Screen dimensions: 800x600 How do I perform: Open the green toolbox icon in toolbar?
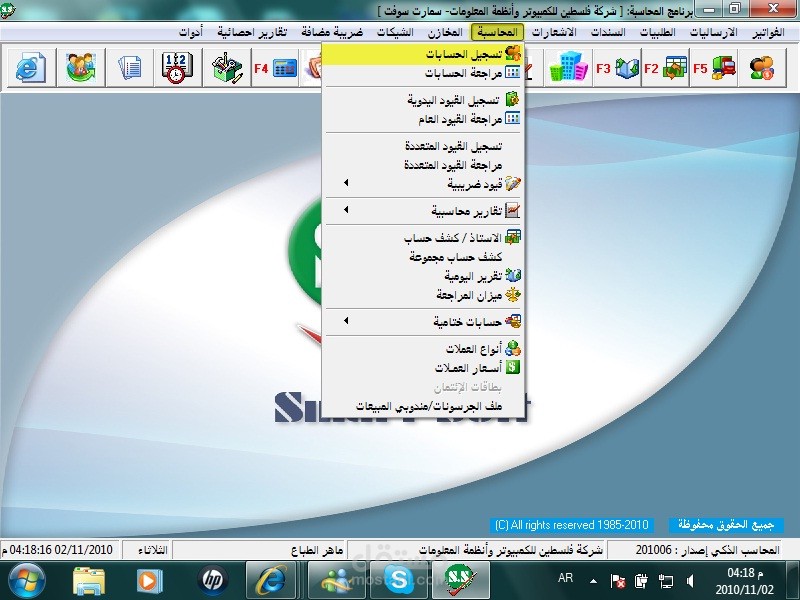coord(227,67)
